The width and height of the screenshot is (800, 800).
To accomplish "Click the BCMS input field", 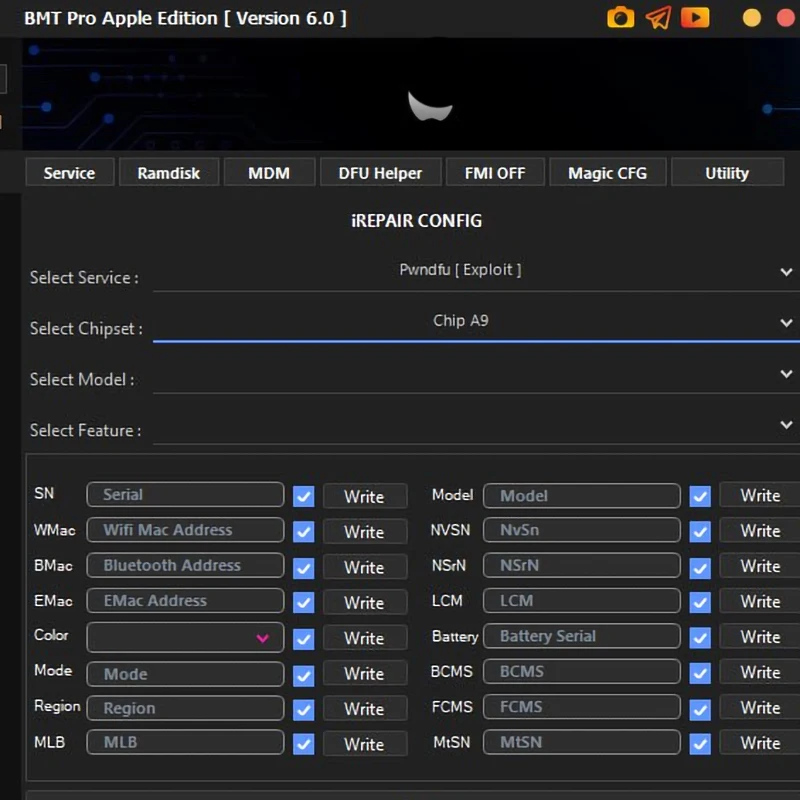I will pyautogui.click(x=582, y=671).
